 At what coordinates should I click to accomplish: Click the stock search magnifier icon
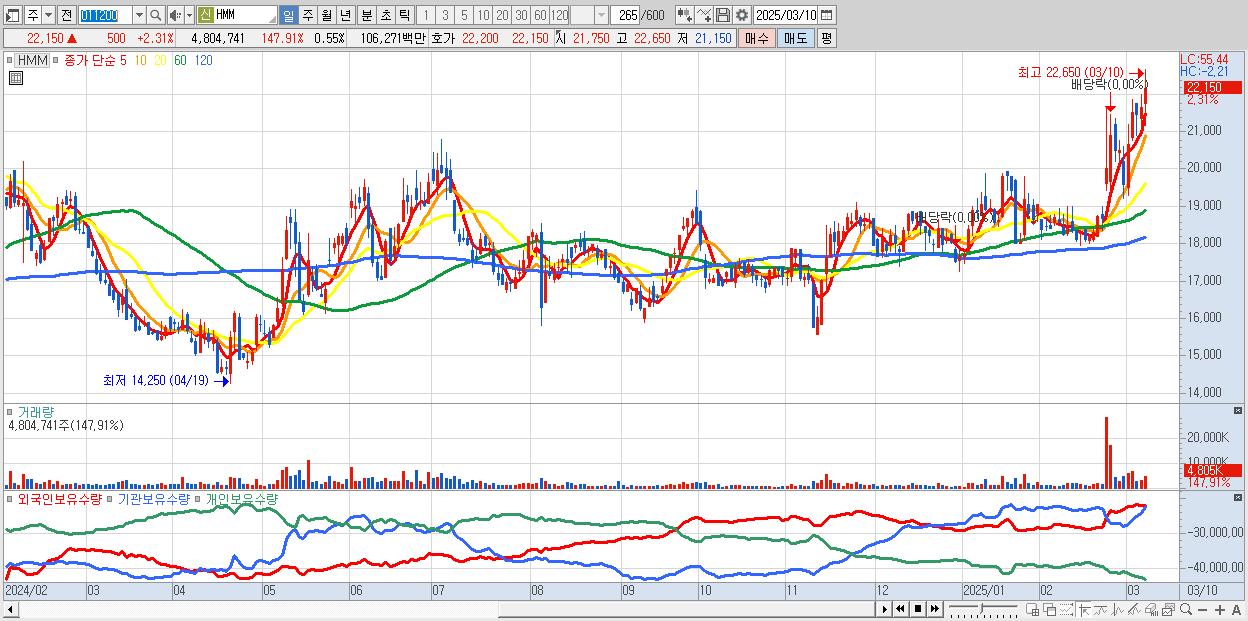155,15
